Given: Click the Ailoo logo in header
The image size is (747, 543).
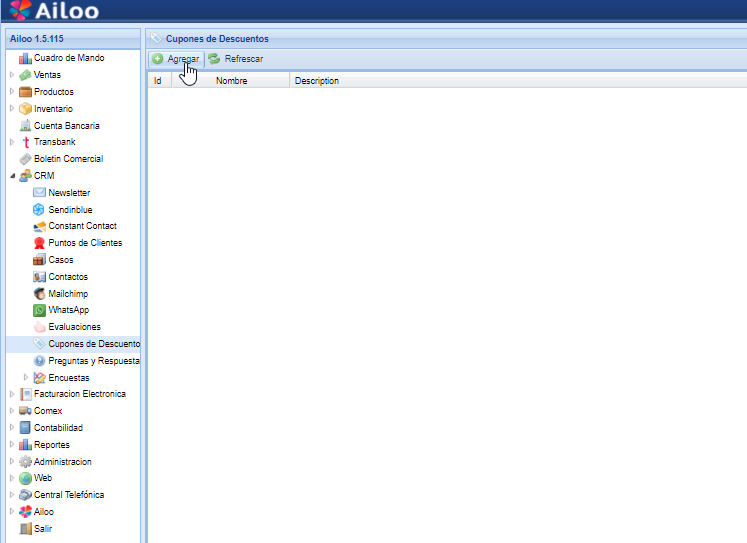Looking at the screenshot, I should [x=54, y=10].
